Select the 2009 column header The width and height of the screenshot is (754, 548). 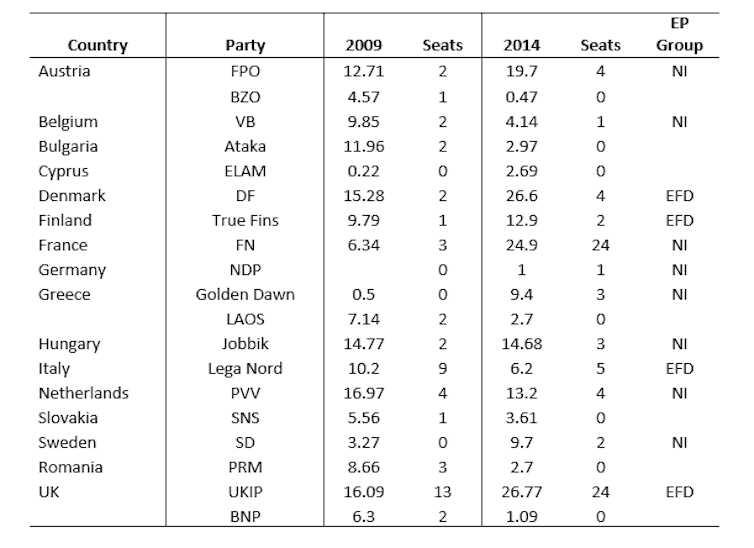(364, 45)
